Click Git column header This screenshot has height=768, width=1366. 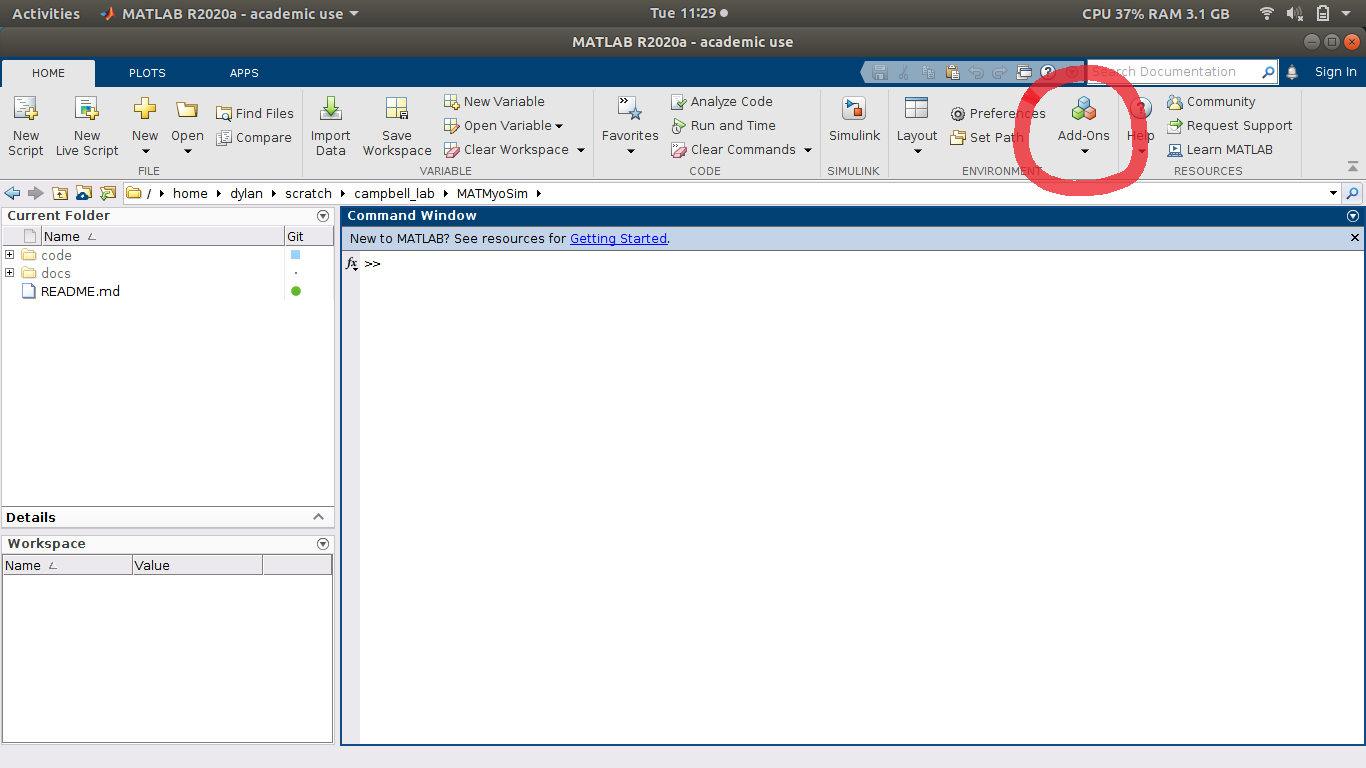click(309, 237)
